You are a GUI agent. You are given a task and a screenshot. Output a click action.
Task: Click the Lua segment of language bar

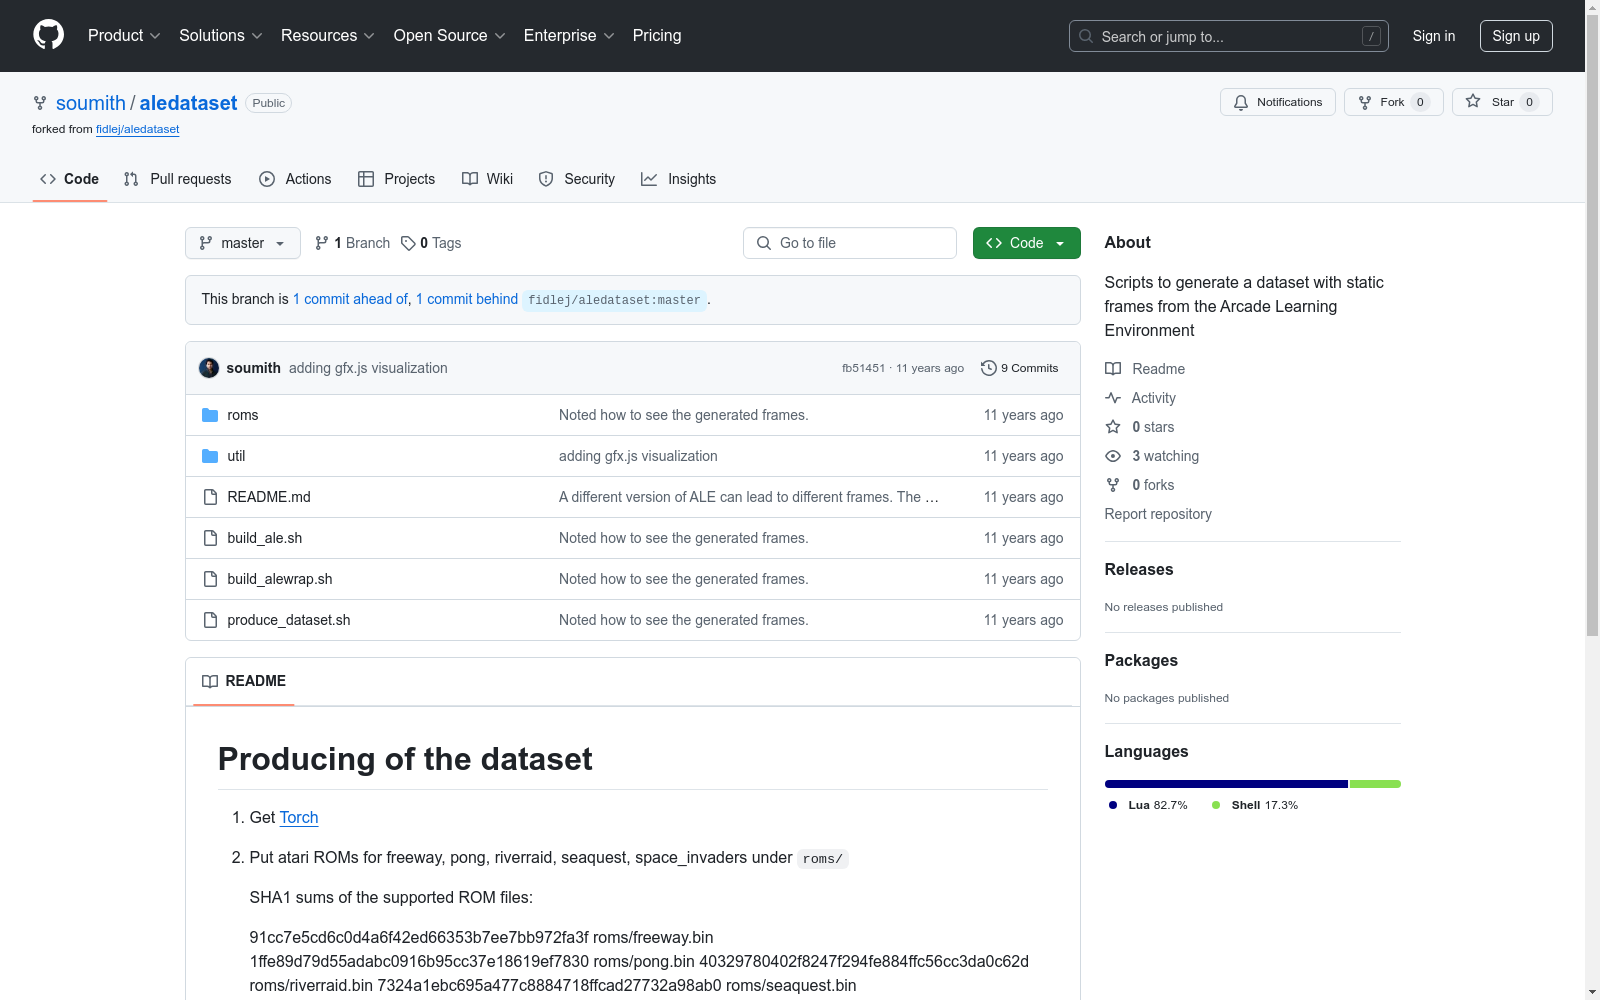tap(1226, 784)
